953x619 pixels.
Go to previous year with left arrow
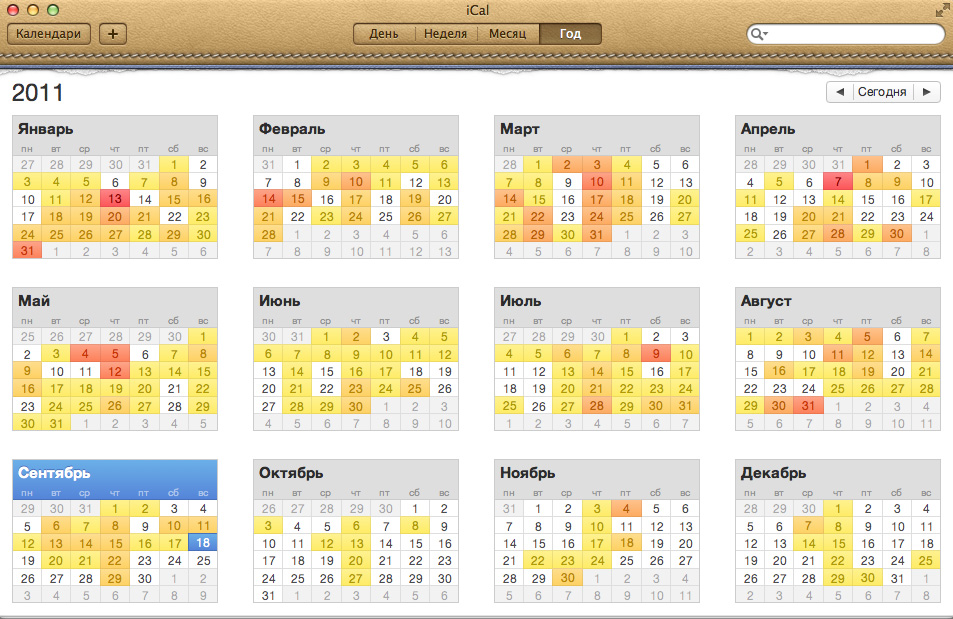click(839, 92)
